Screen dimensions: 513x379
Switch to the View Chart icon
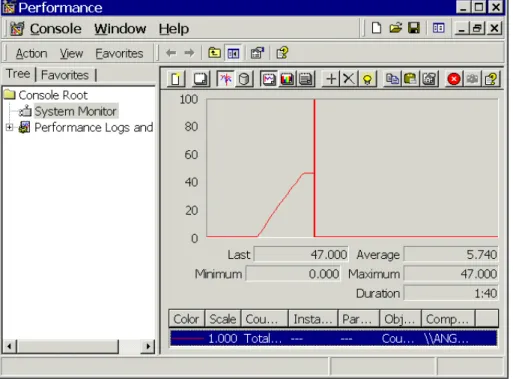click(x=268, y=79)
